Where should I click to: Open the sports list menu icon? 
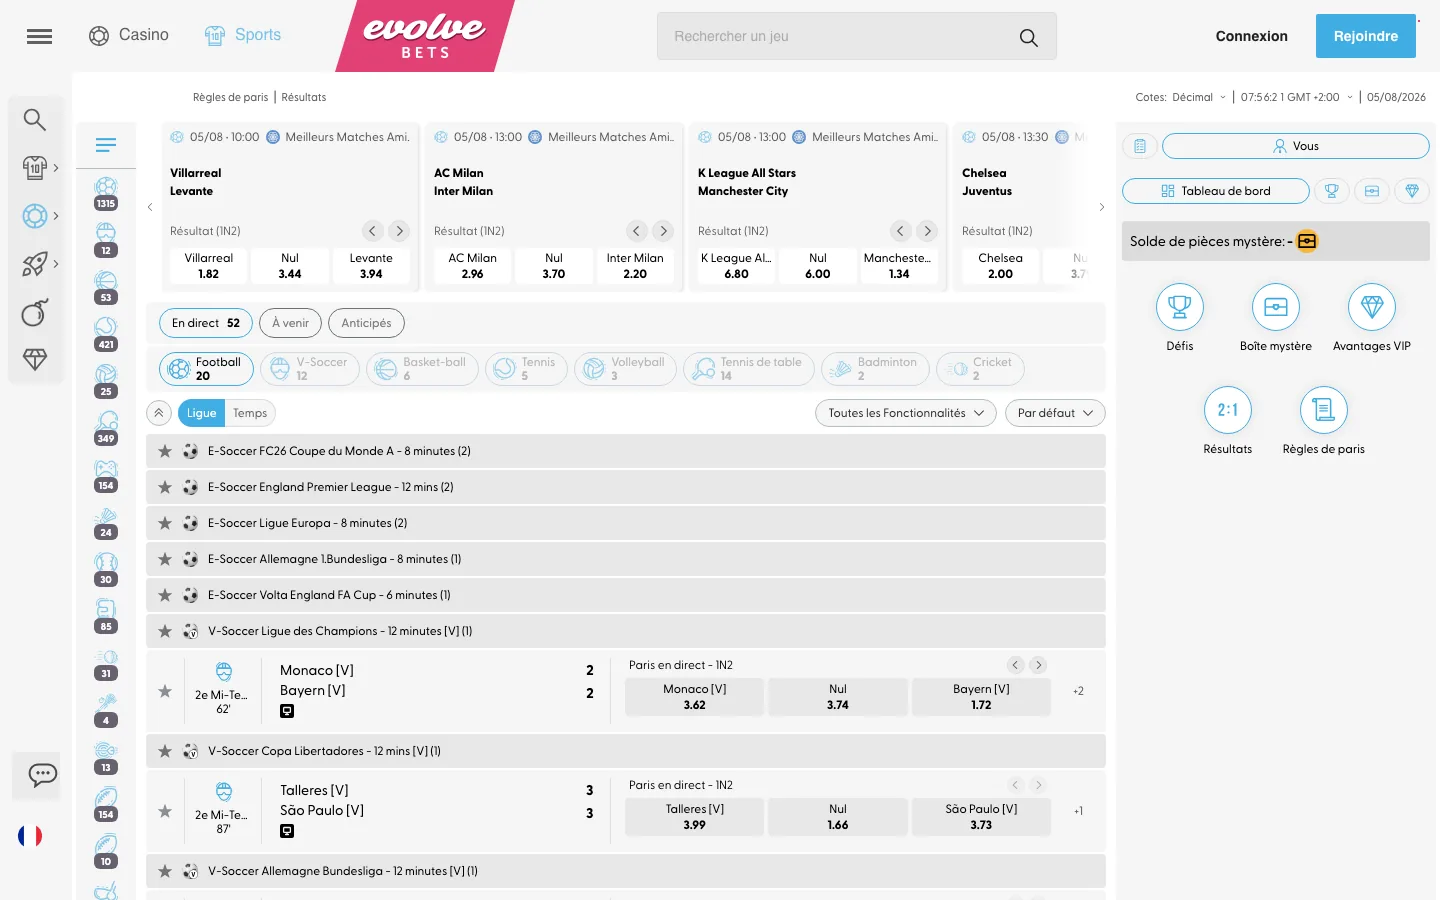point(106,145)
